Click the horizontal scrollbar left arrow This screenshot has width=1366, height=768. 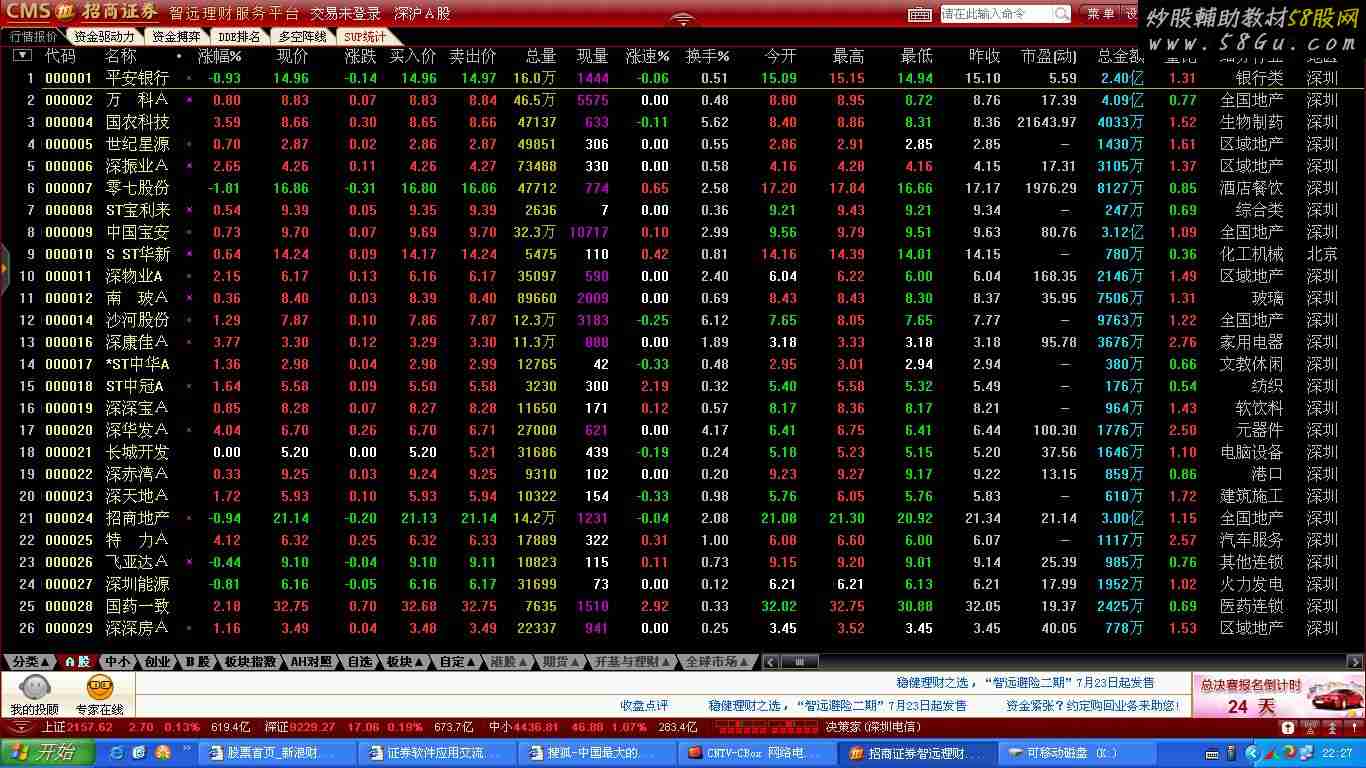769,662
